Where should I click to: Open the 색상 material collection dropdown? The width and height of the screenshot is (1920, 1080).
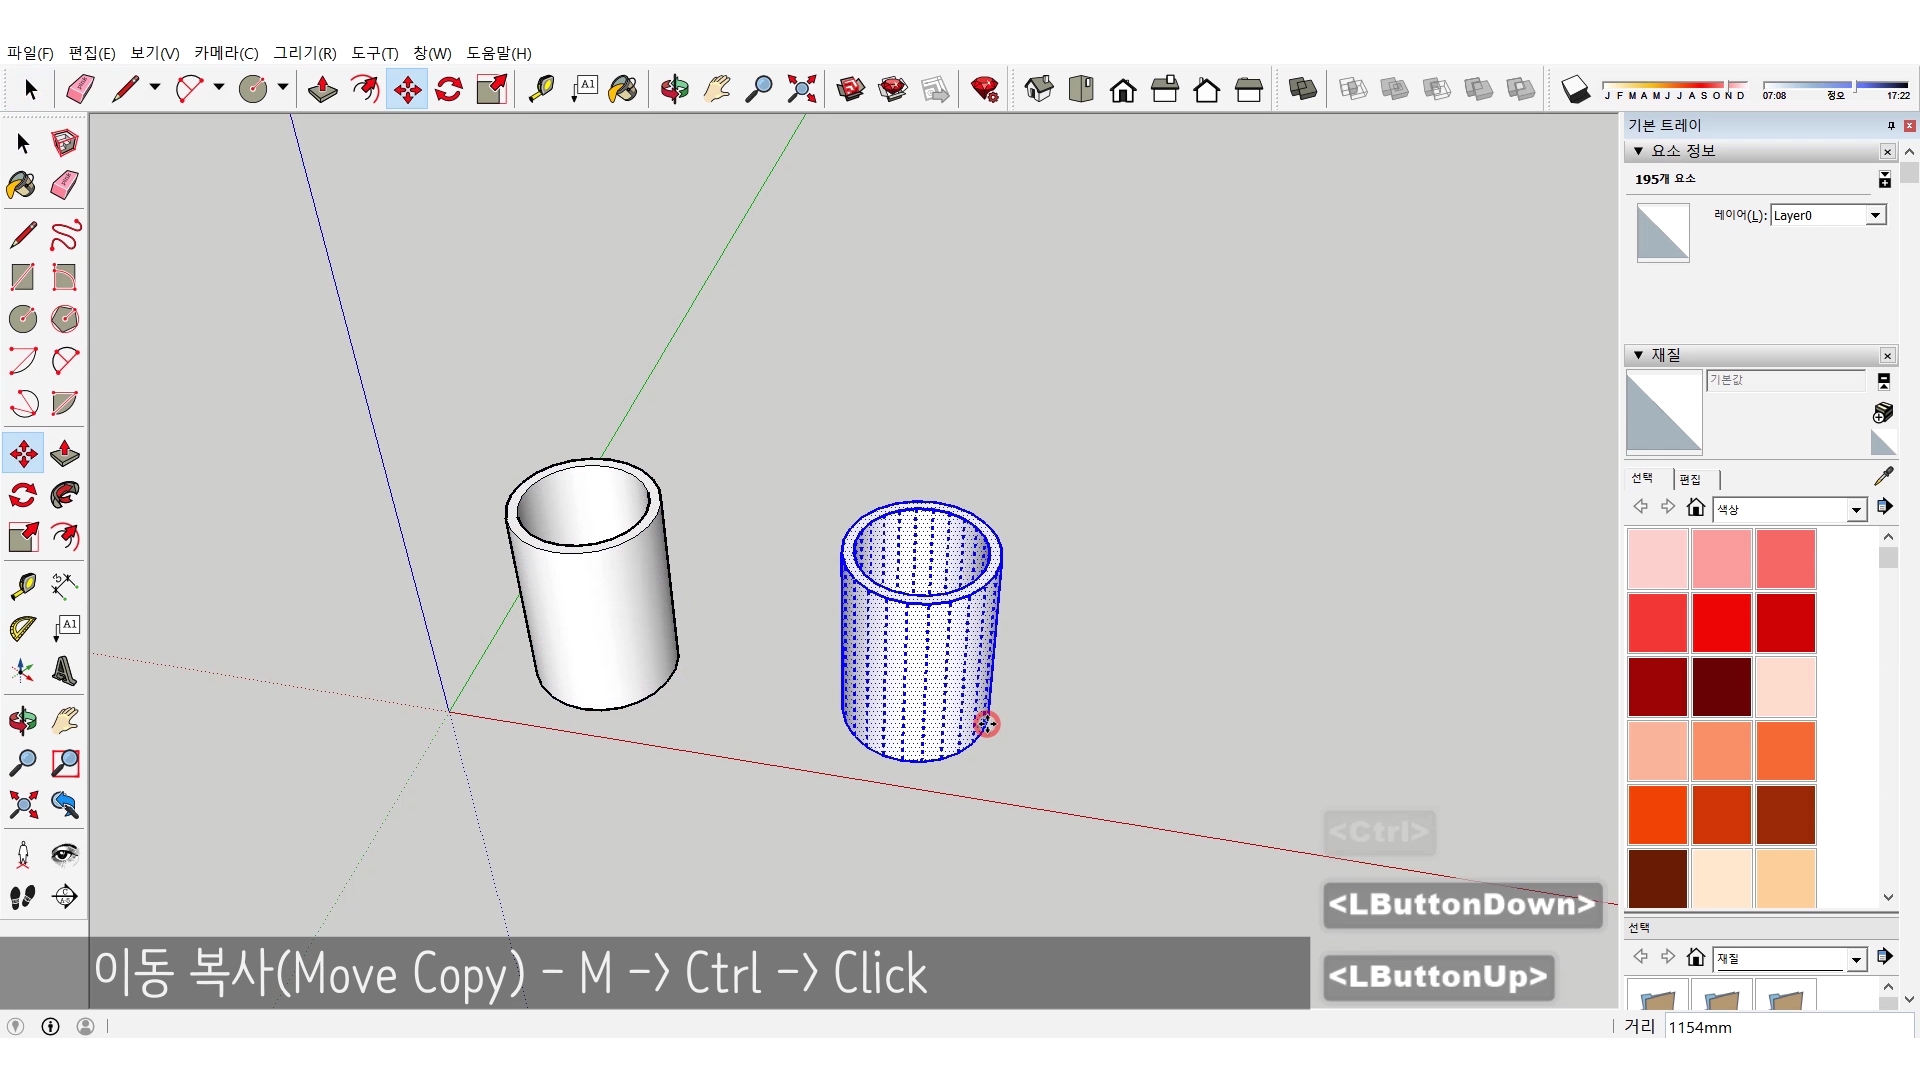click(x=1856, y=510)
